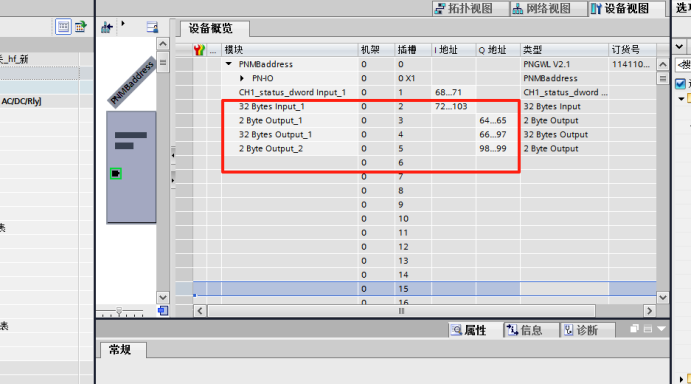Click the green PROFINET port on device
691x384 pixels.
tap(115, 174)
